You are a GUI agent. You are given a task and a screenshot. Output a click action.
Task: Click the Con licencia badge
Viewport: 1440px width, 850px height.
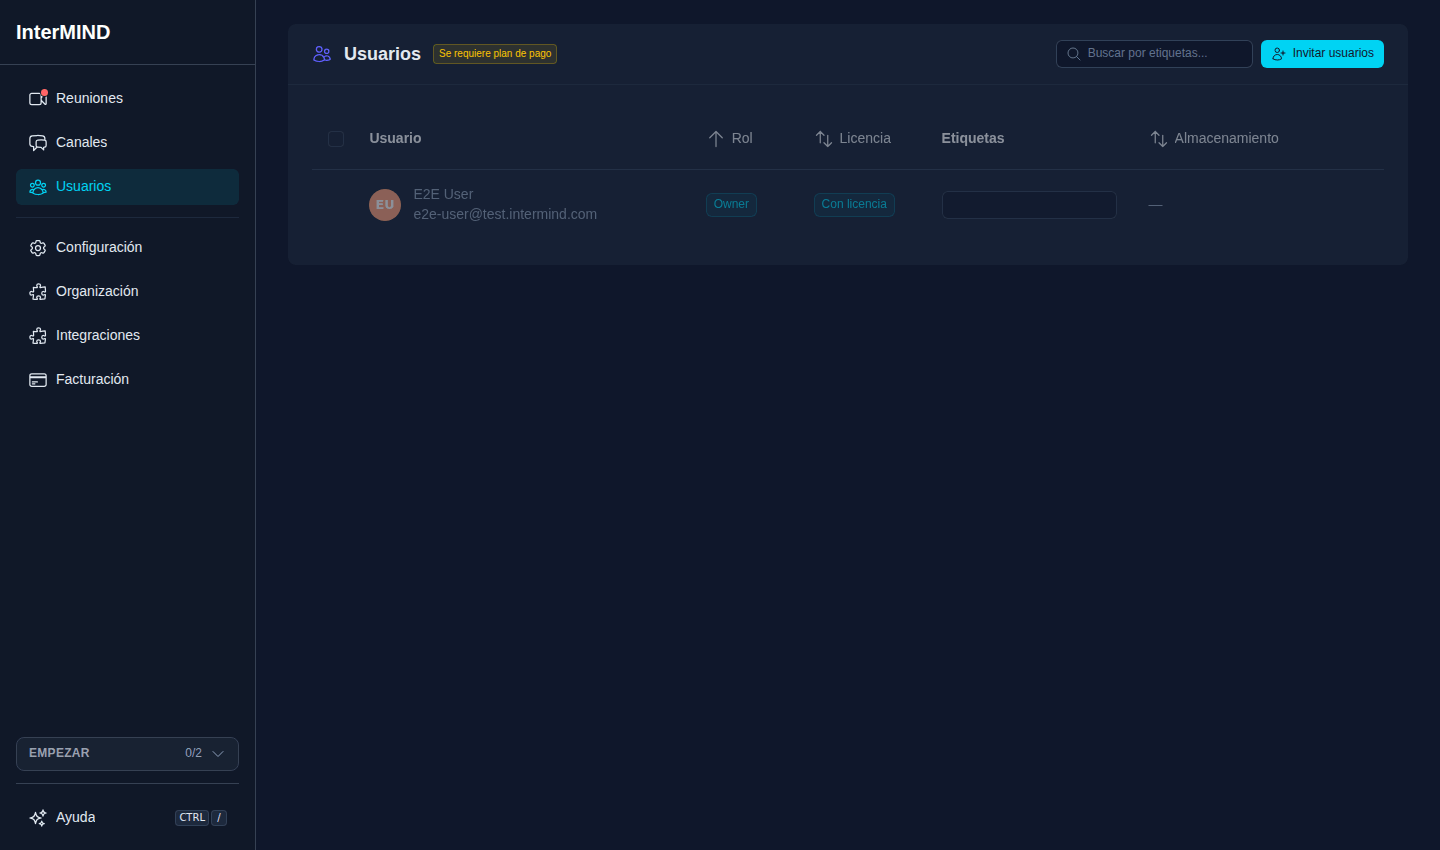pyautogui.click(x=854, y=204)
